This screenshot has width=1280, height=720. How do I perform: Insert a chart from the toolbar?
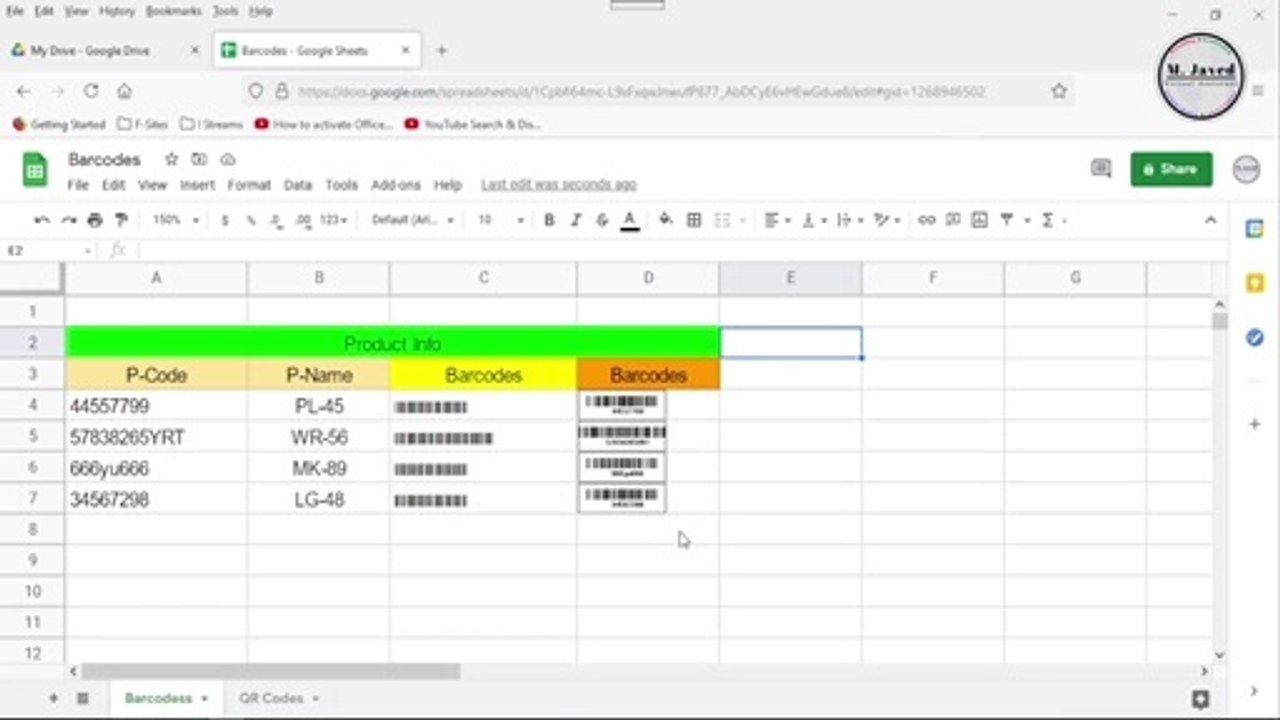[979, 220]
